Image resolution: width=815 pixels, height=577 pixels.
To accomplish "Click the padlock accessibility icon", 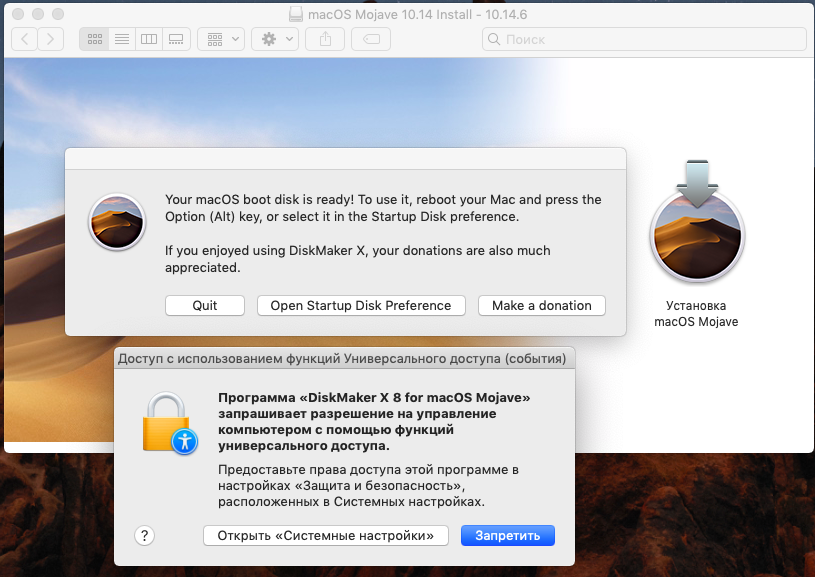I will coord(170,423).
